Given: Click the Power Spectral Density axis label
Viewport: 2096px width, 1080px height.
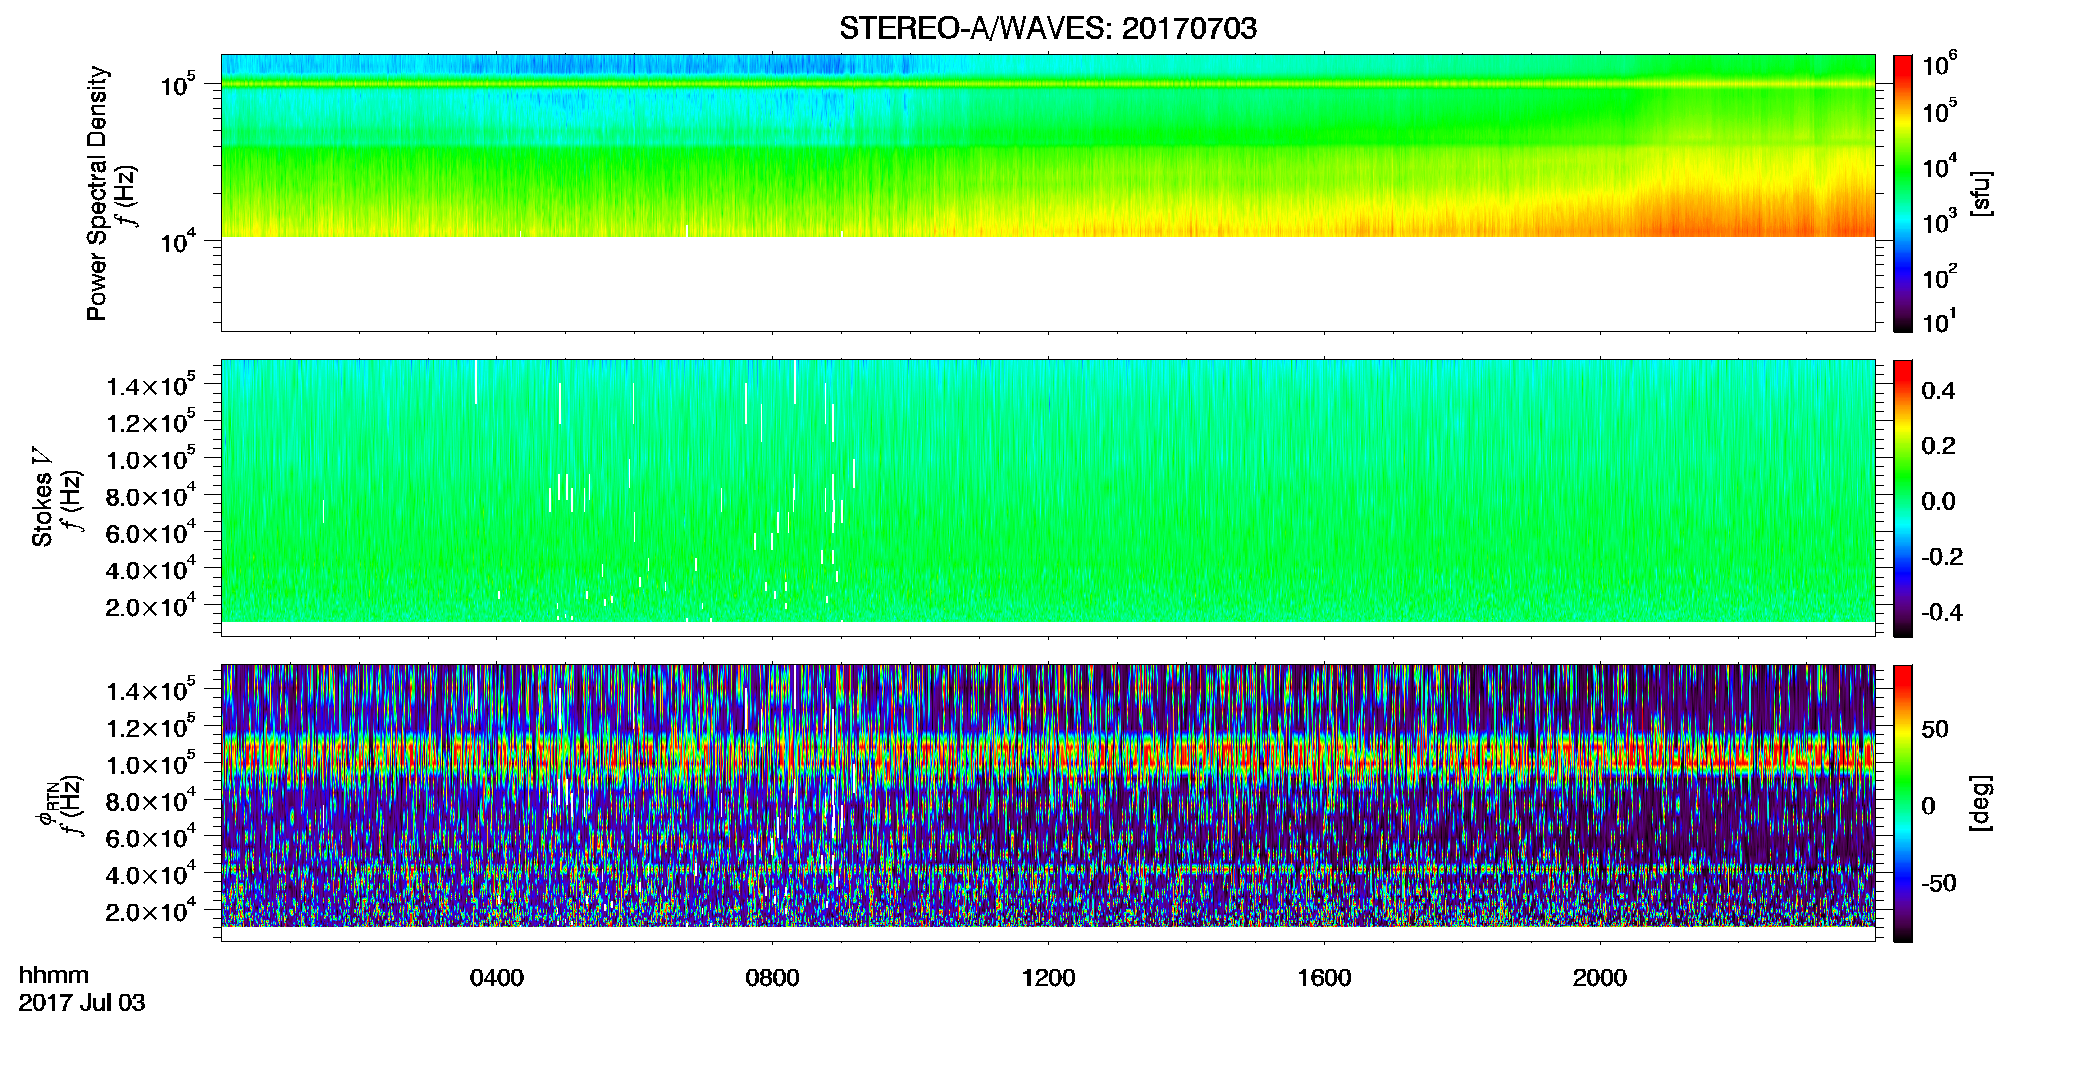Looking at the screenshot, I should click(97, 193).
